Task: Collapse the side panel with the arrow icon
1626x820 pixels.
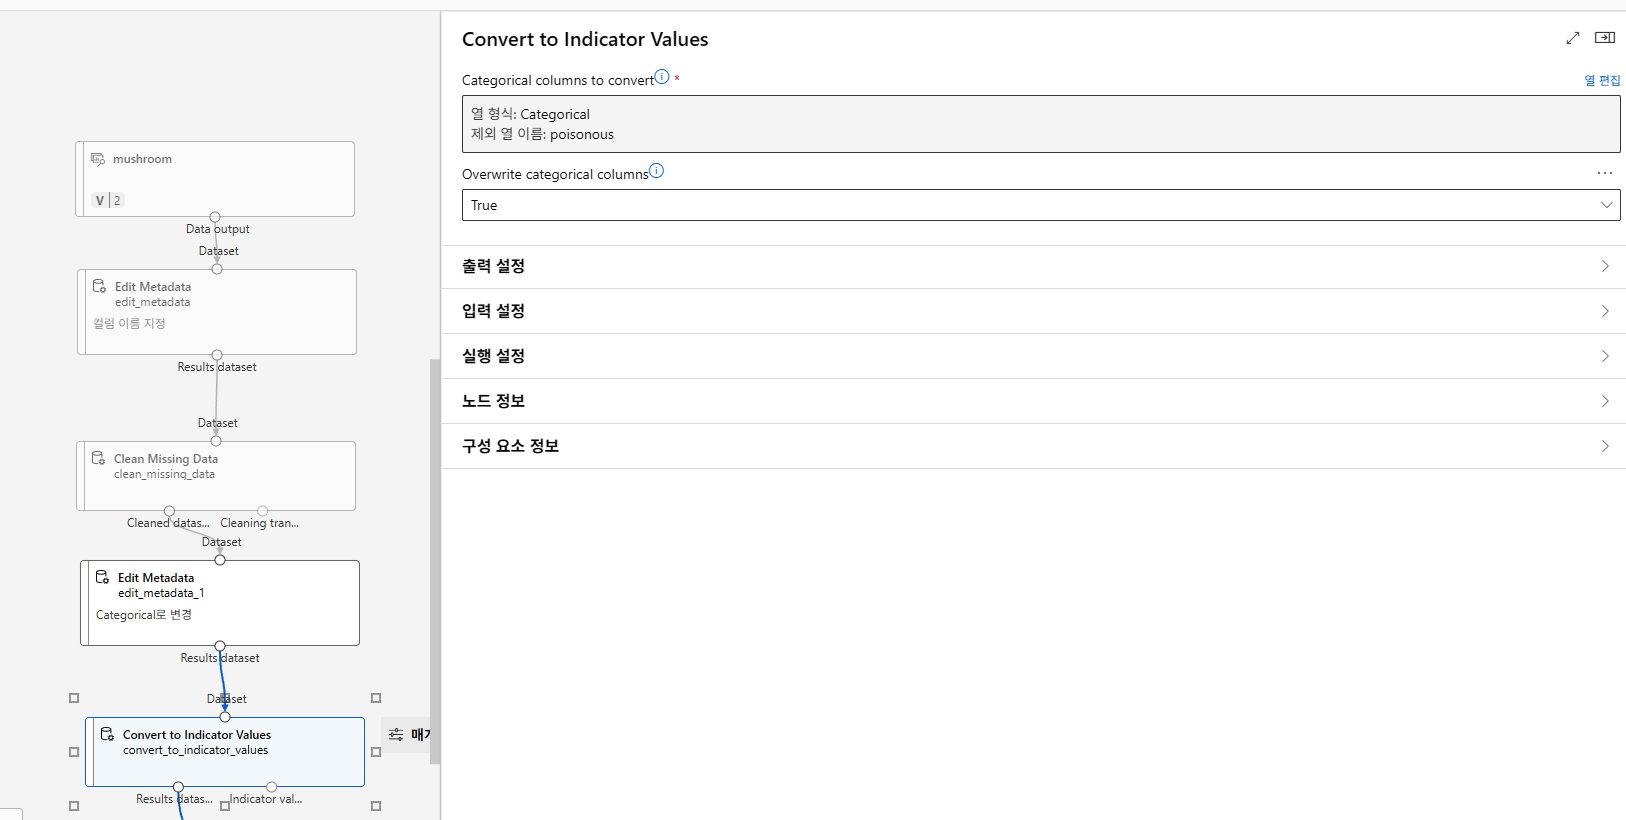Action: click(1605, 38)
